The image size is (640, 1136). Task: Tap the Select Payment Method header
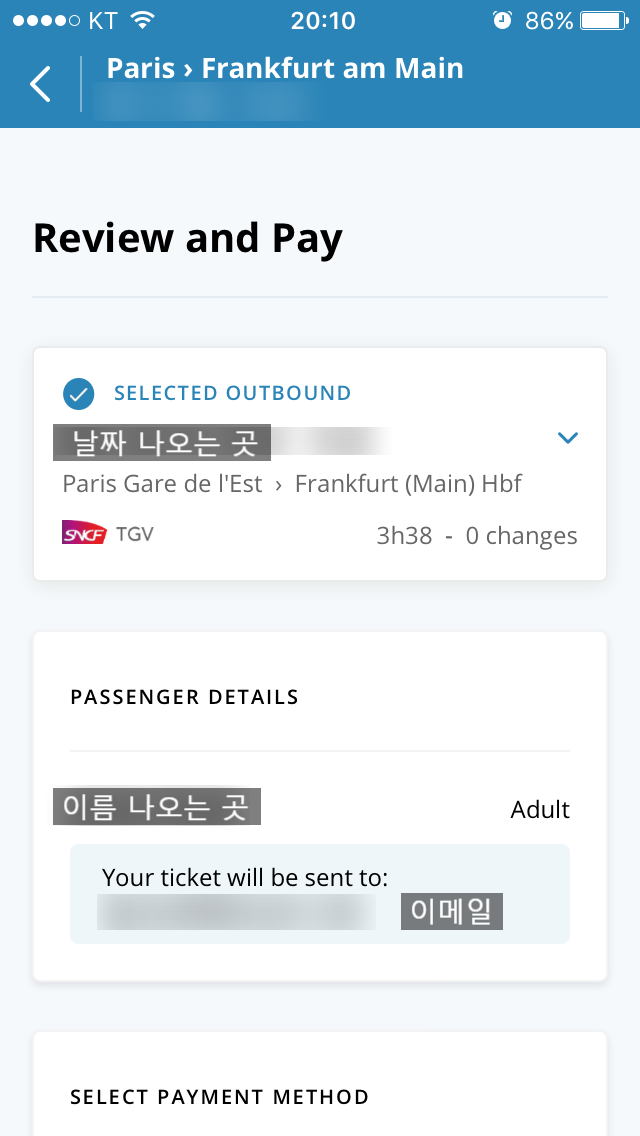[220, 1097]
